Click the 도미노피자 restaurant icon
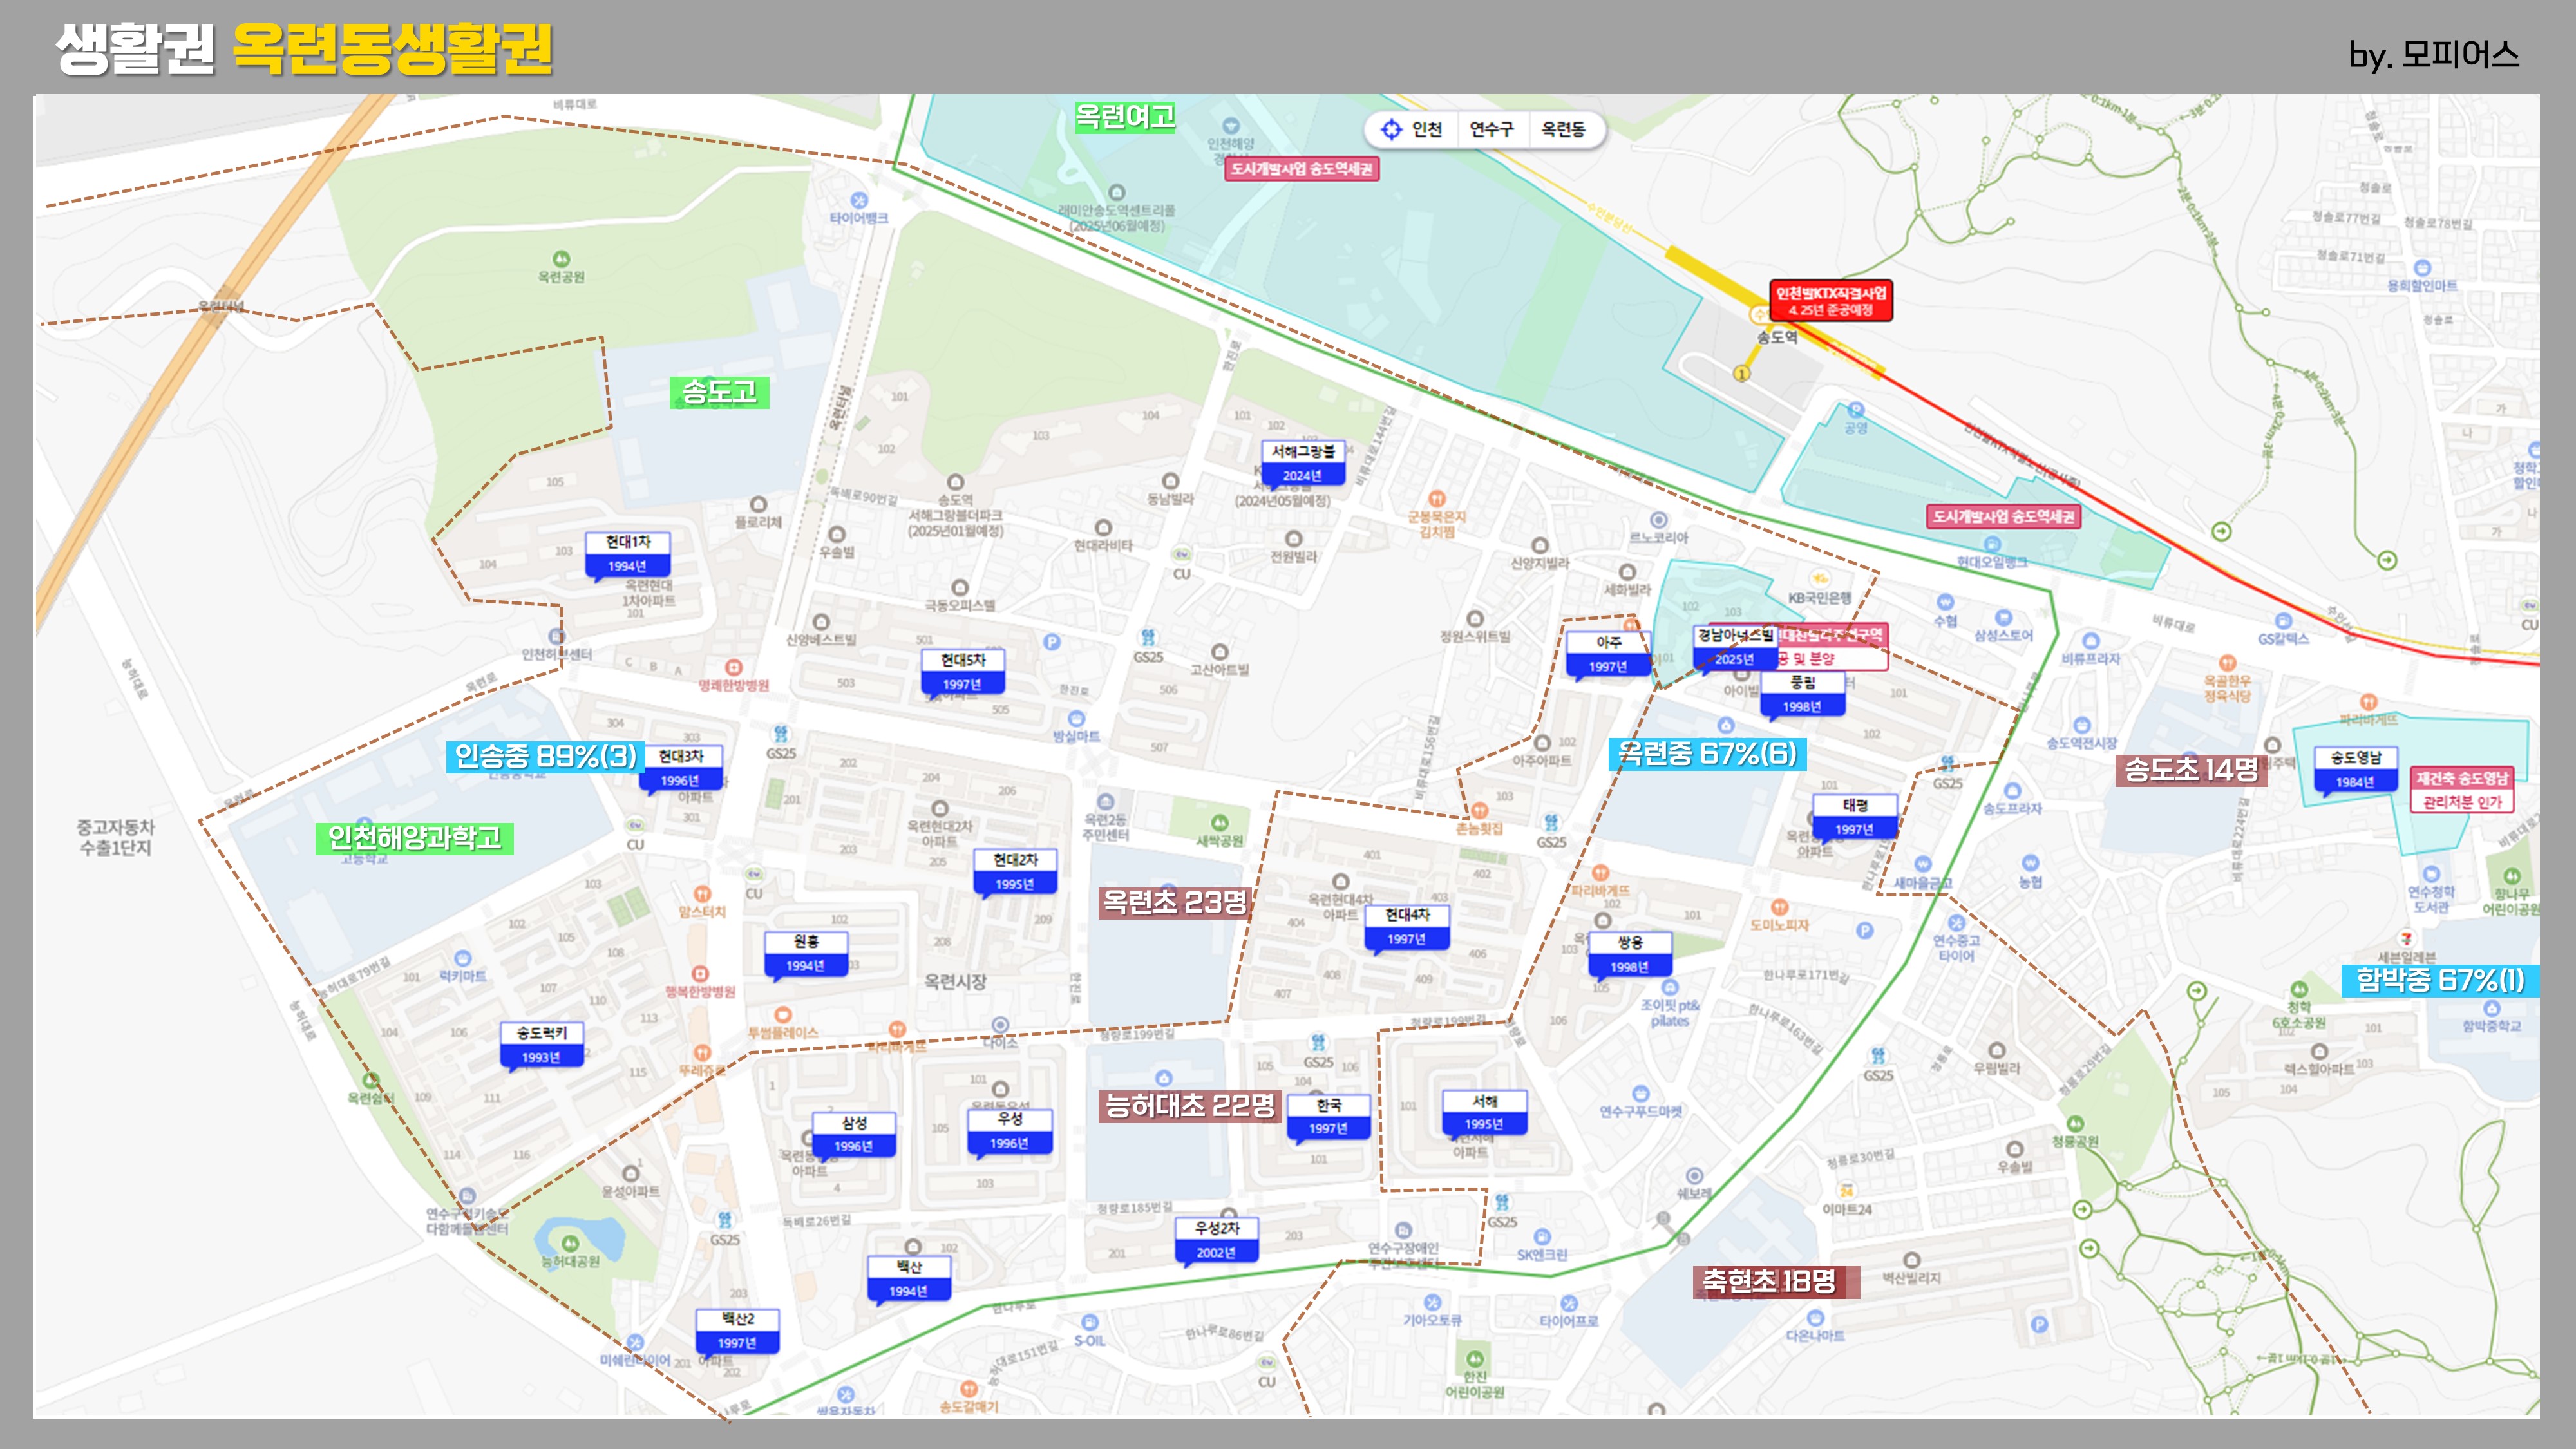This screenshot has height=1449, width=2576. pos(1779,907)
